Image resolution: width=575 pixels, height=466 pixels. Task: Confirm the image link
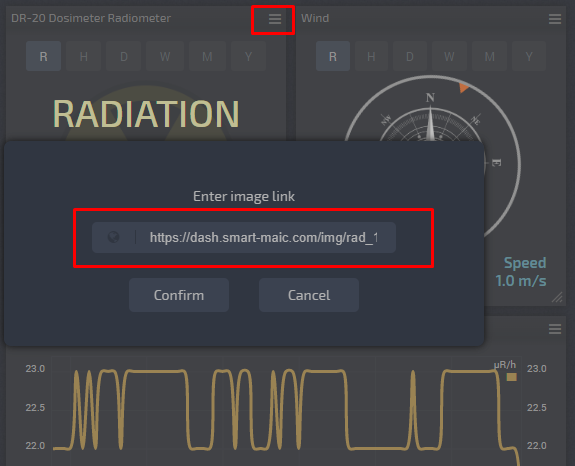[x=179, y=295]
